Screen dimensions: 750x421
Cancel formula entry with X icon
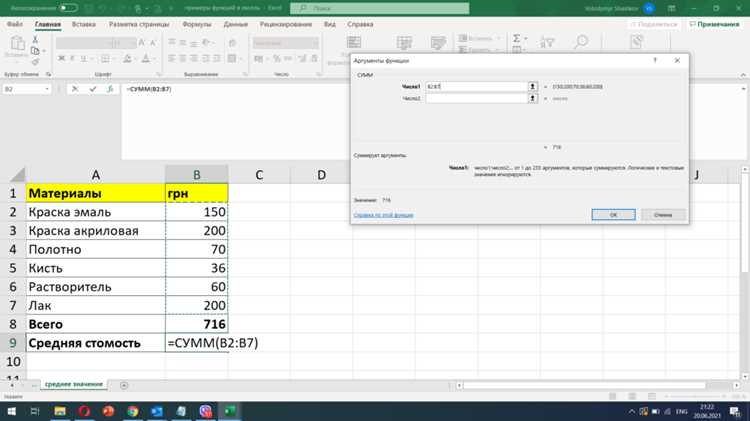75,89
